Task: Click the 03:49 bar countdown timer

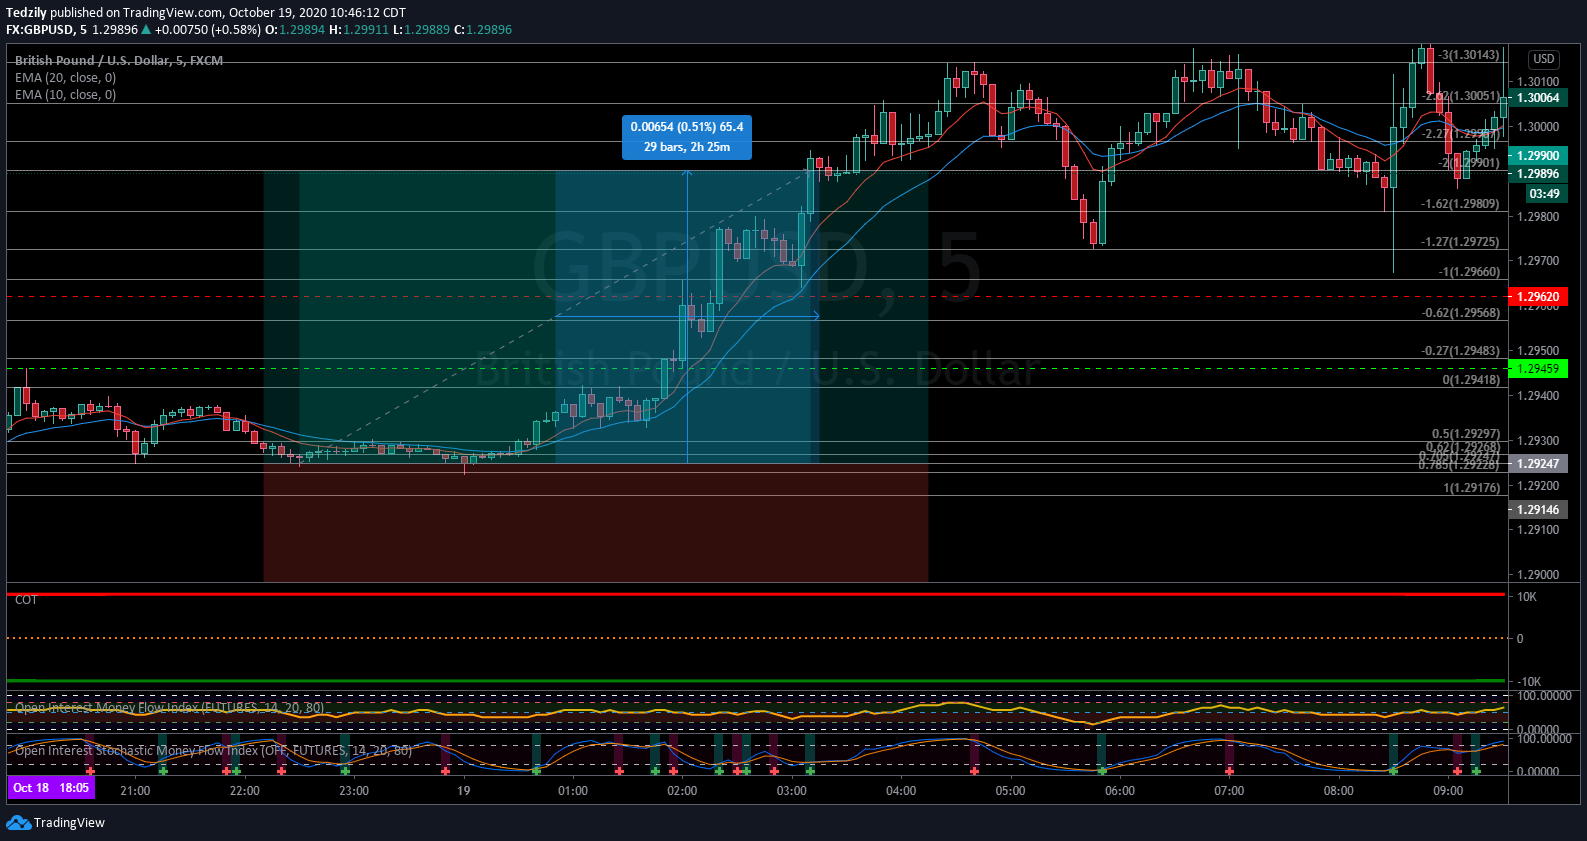Action: [1544, 194]
